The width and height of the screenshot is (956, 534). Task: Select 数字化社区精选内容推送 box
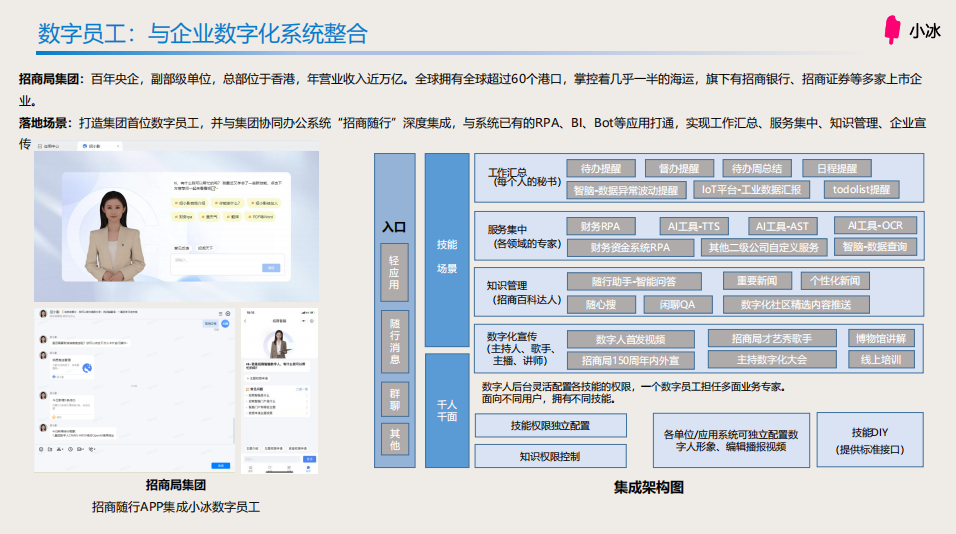[796, 304]
